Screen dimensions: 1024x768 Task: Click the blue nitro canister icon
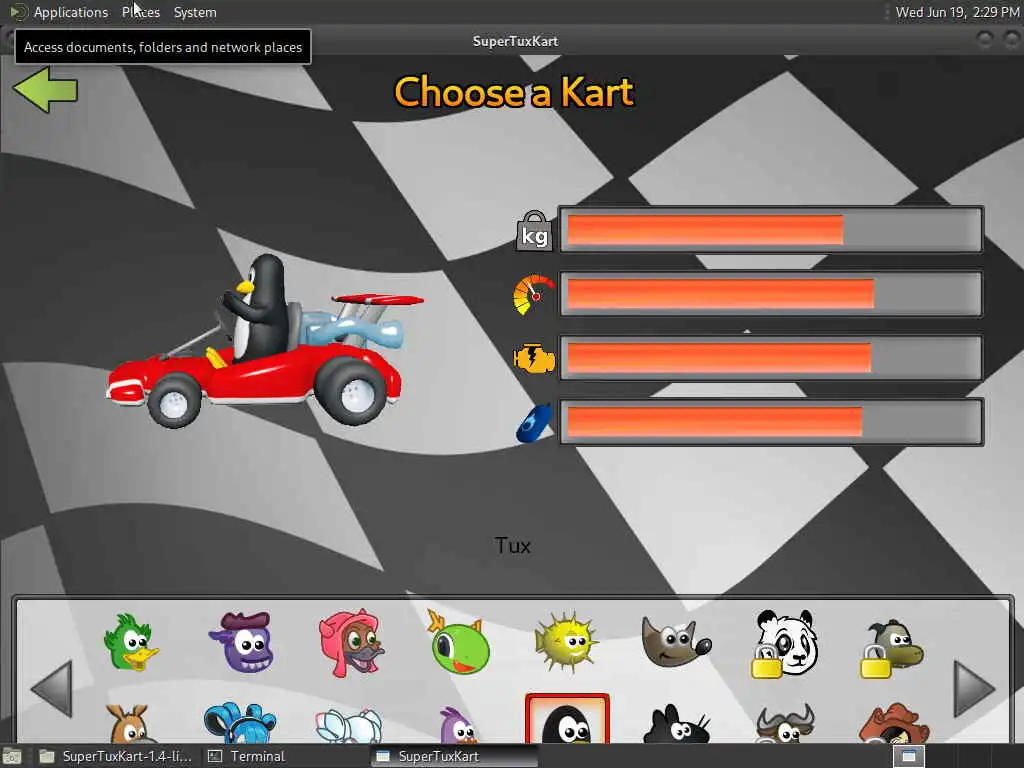pyautogui.click(x=534, y=423)
